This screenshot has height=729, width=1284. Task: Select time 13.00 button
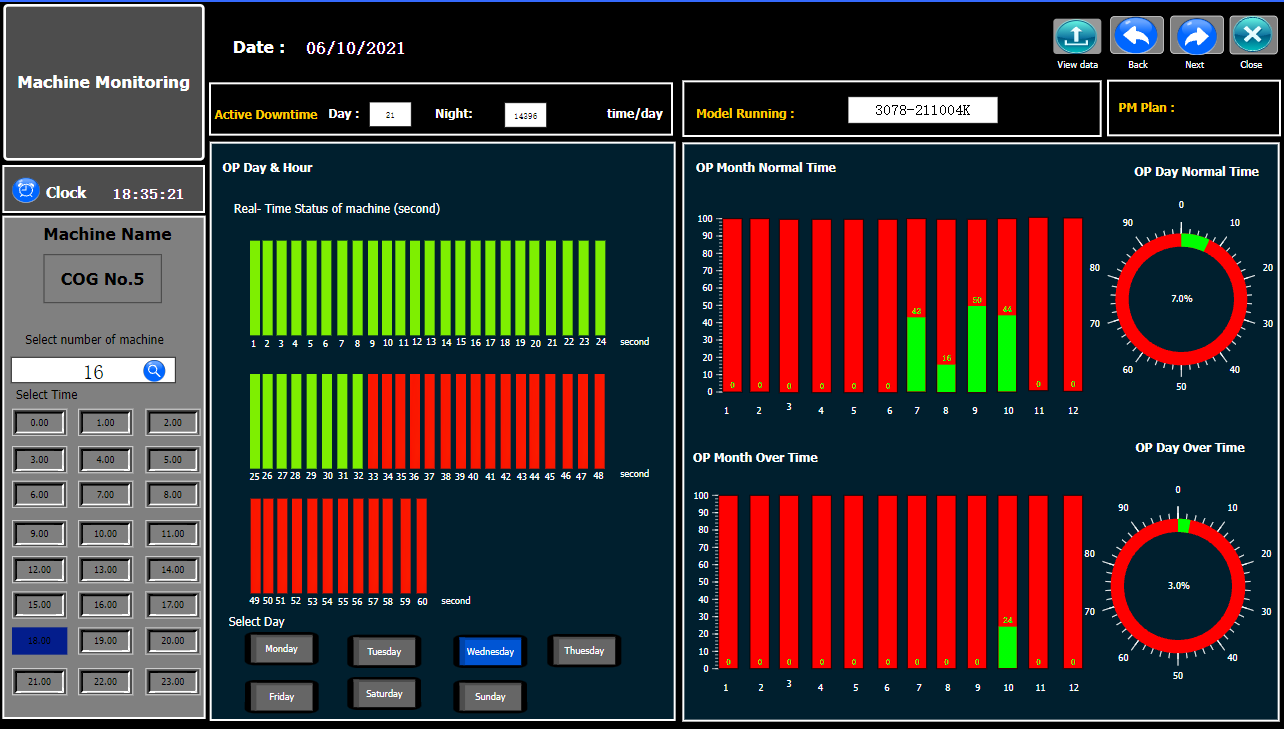[x=106, y=570]
